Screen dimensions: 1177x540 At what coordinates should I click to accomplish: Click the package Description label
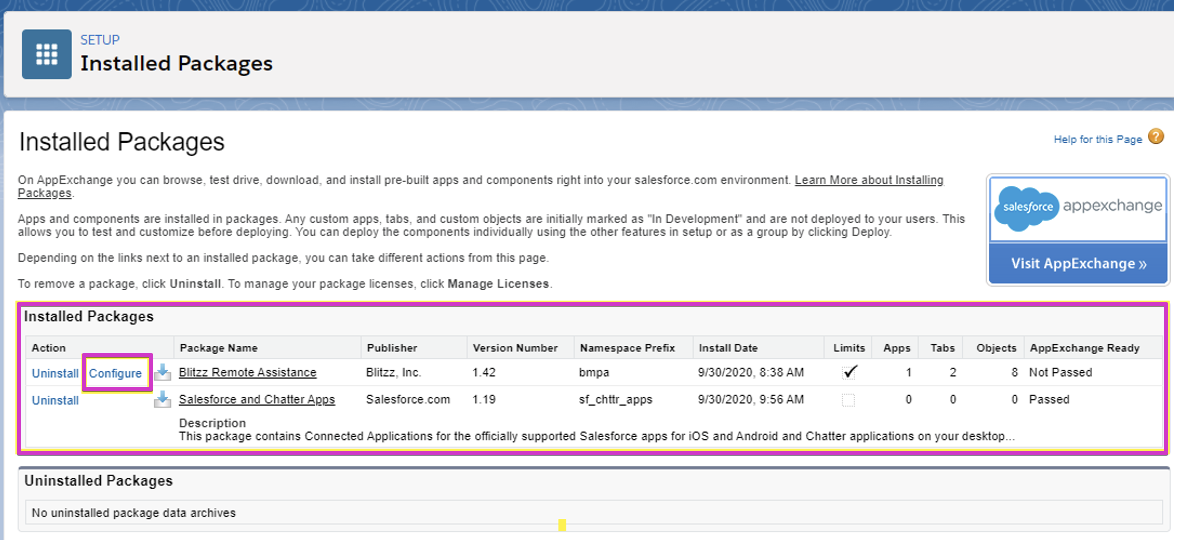pyautogui.click(x=212, y=423)
